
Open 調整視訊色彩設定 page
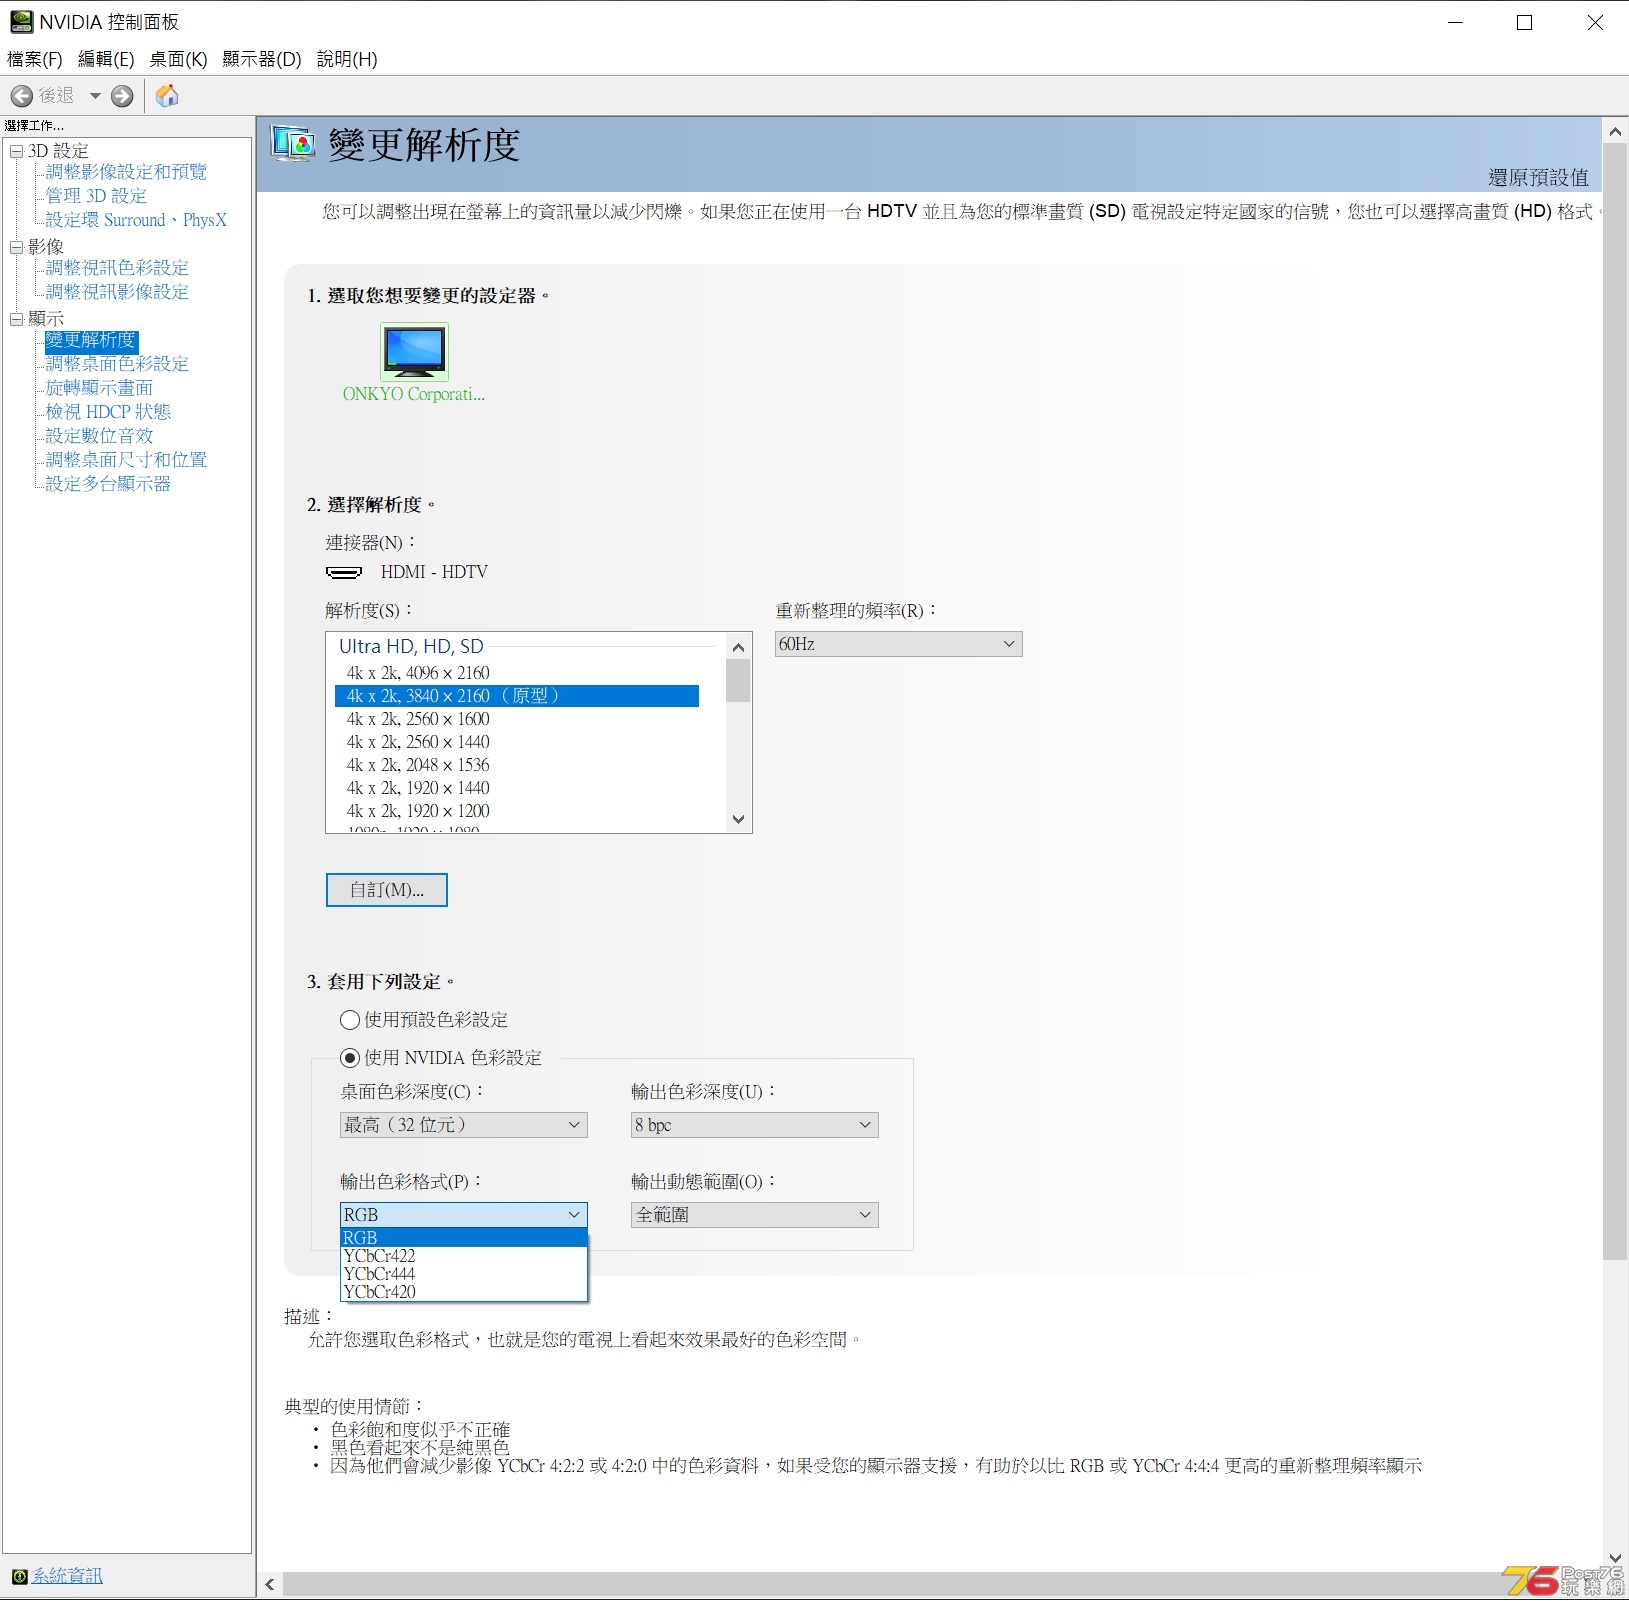click(117, 268)
